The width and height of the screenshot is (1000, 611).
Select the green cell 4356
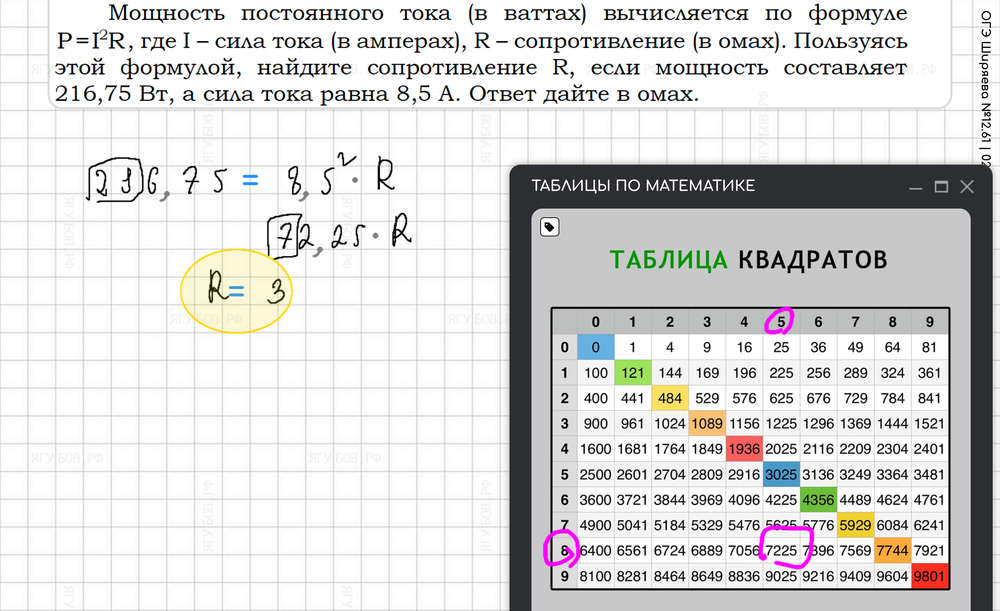(x=819, y=499)
